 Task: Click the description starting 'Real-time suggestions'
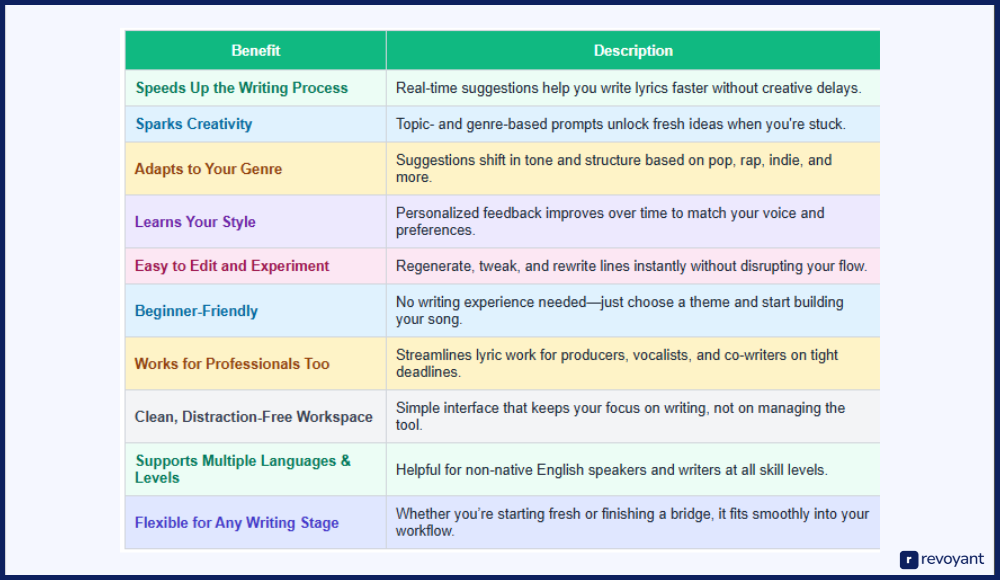tap(628, 88)
